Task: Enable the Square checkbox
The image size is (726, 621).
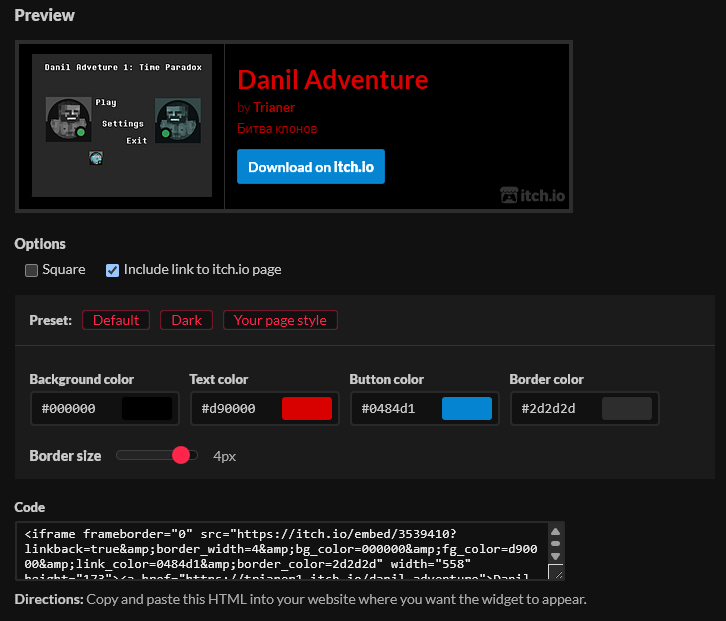Action: 31,270
